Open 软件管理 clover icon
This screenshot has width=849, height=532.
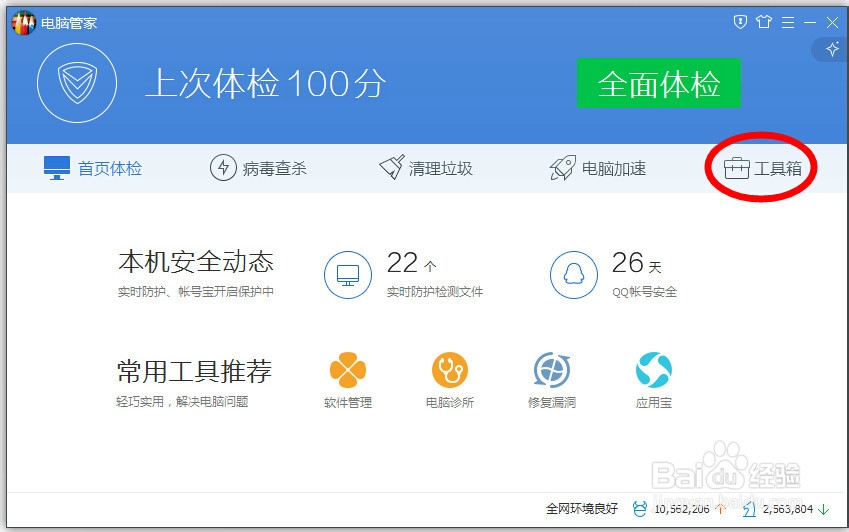(348, 370)
